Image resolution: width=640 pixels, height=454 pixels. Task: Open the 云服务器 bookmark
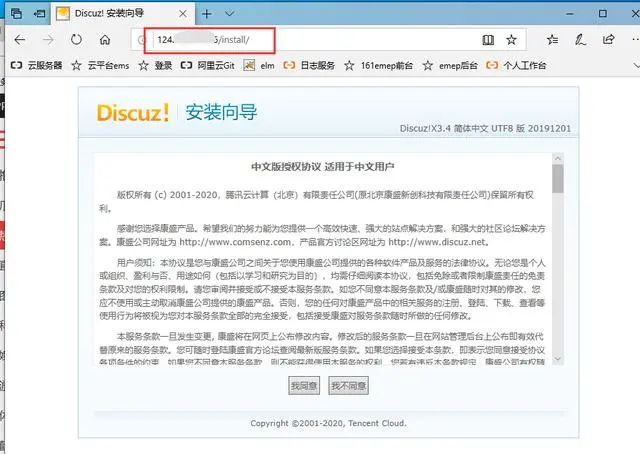click(x=36, y=65)
